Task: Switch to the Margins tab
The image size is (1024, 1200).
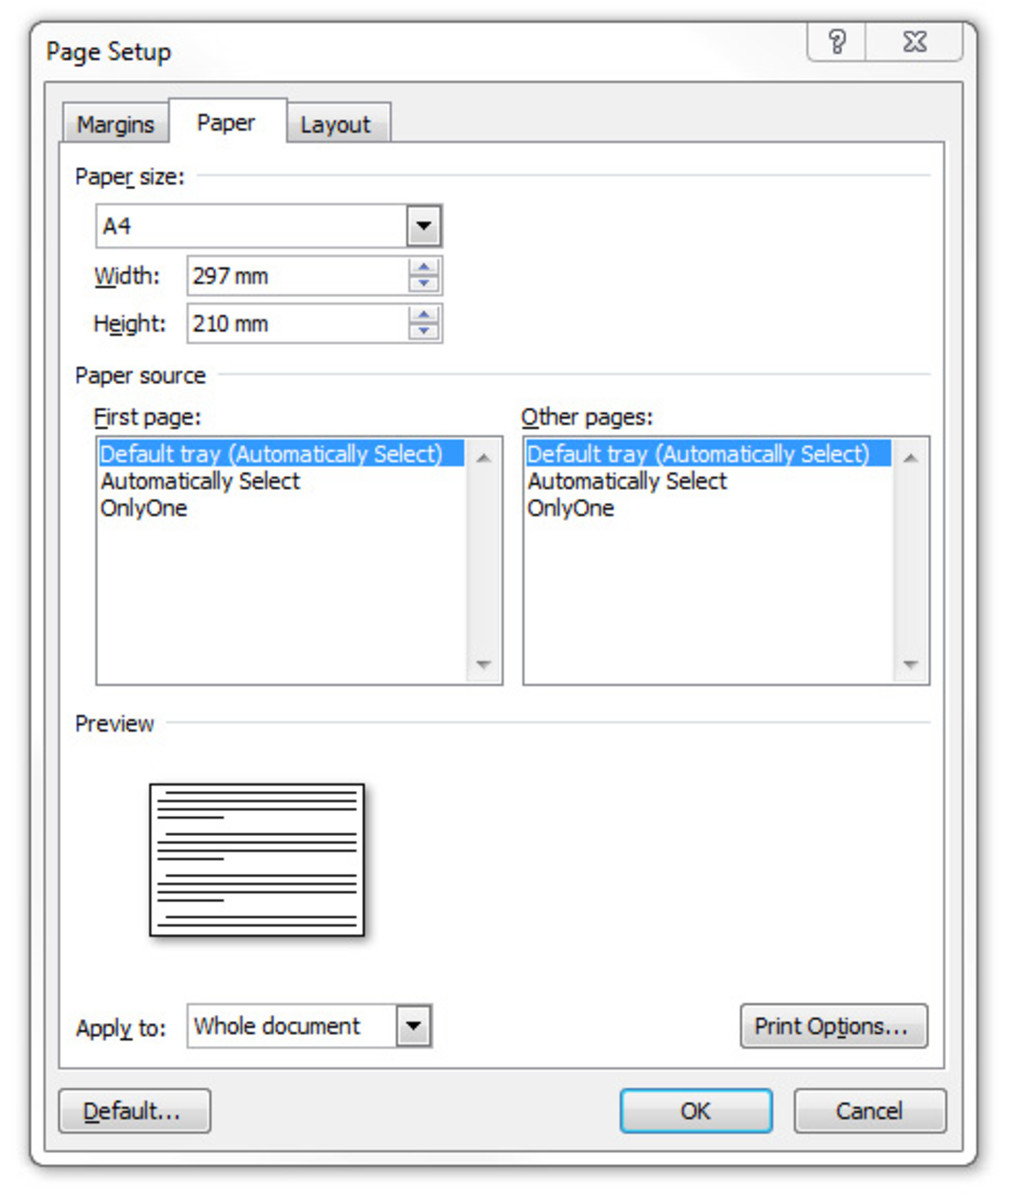Action: point(115,125)
